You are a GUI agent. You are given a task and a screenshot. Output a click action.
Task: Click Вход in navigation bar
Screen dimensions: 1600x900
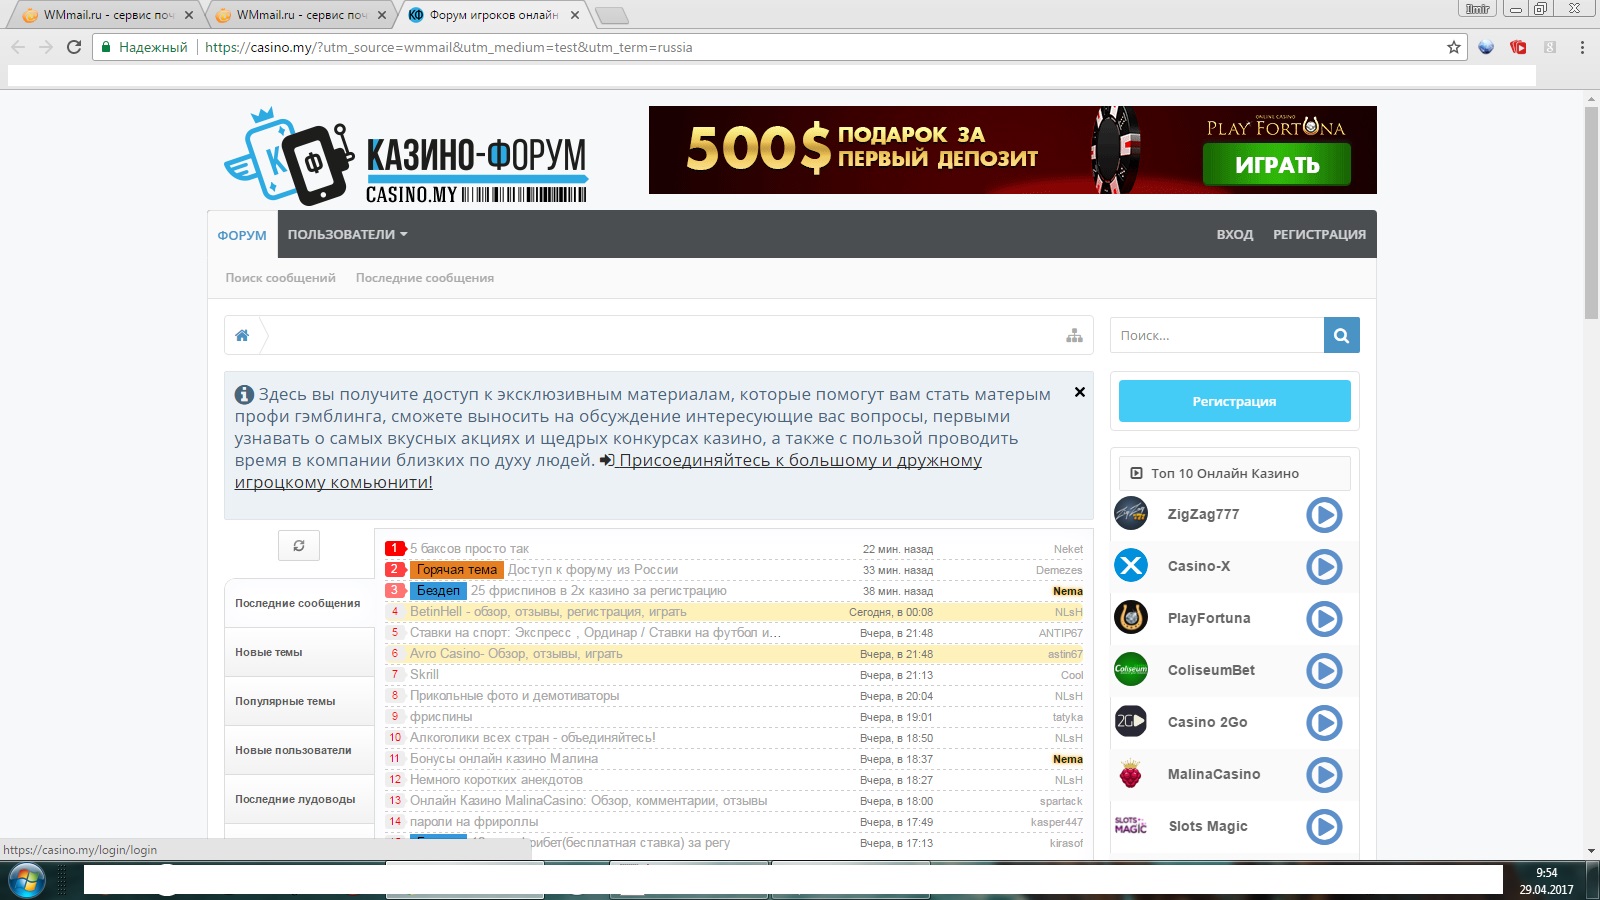point(1235,235)
